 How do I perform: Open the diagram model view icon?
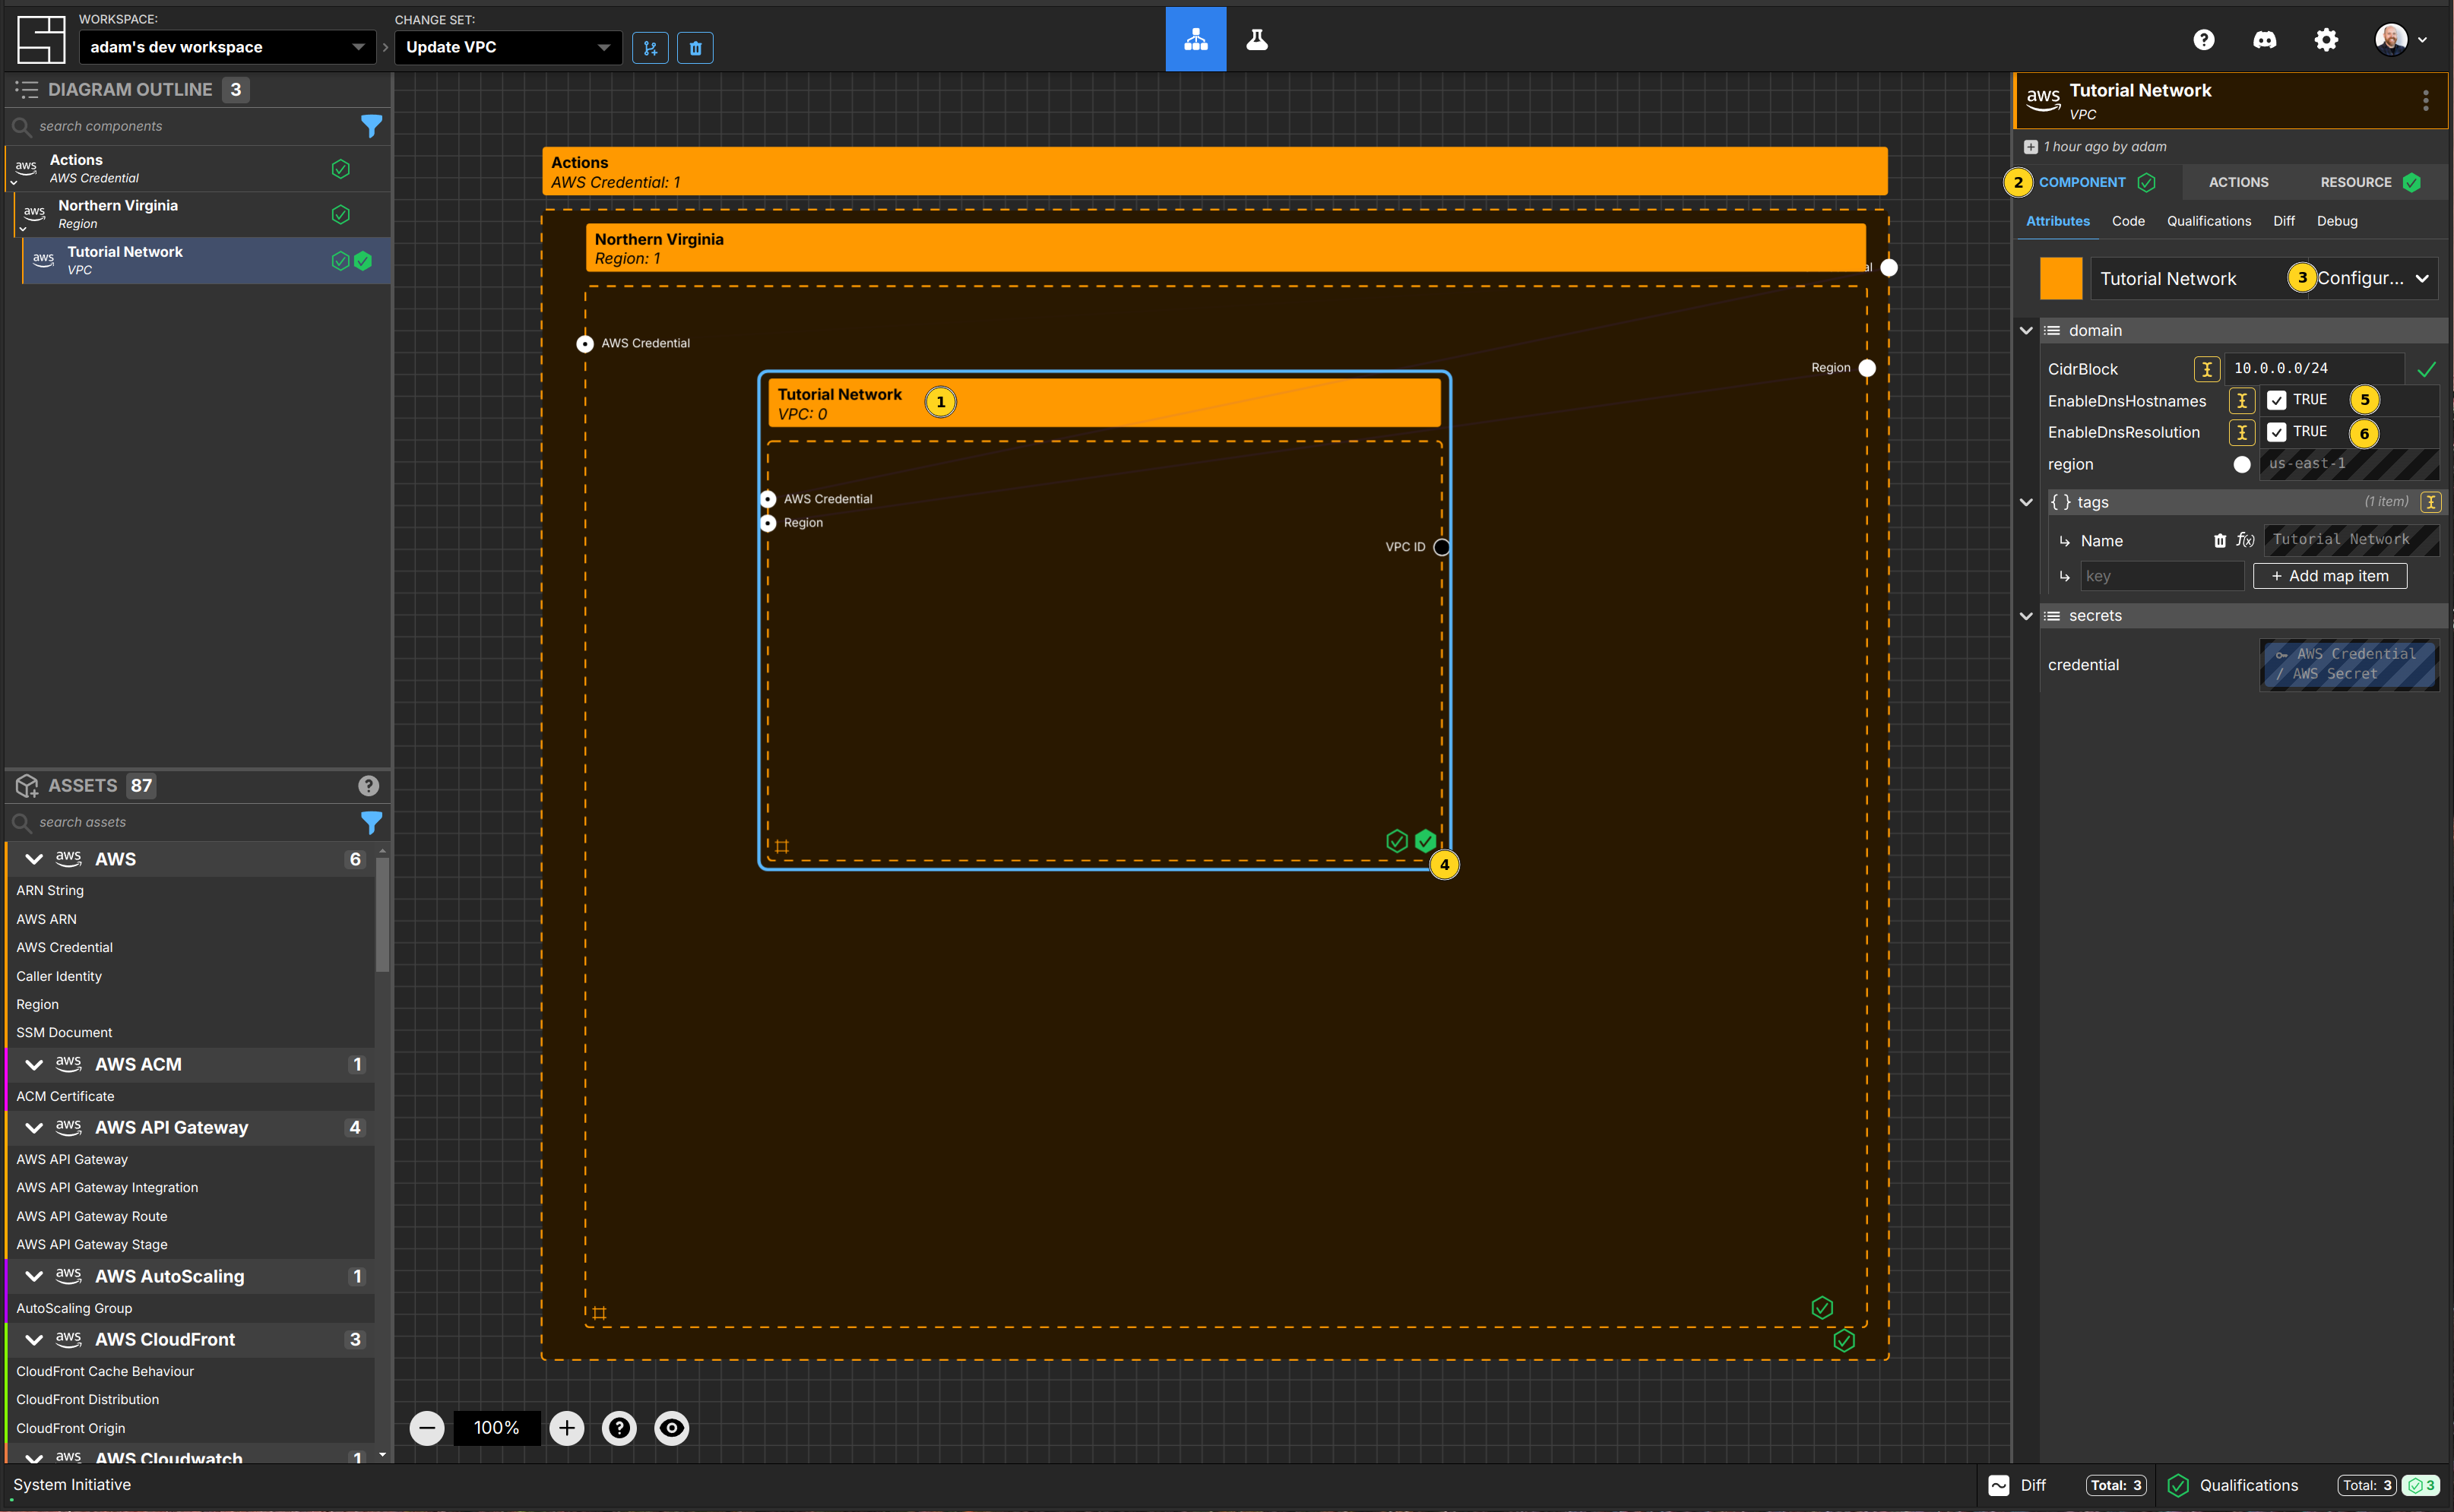pos(1195,40)
